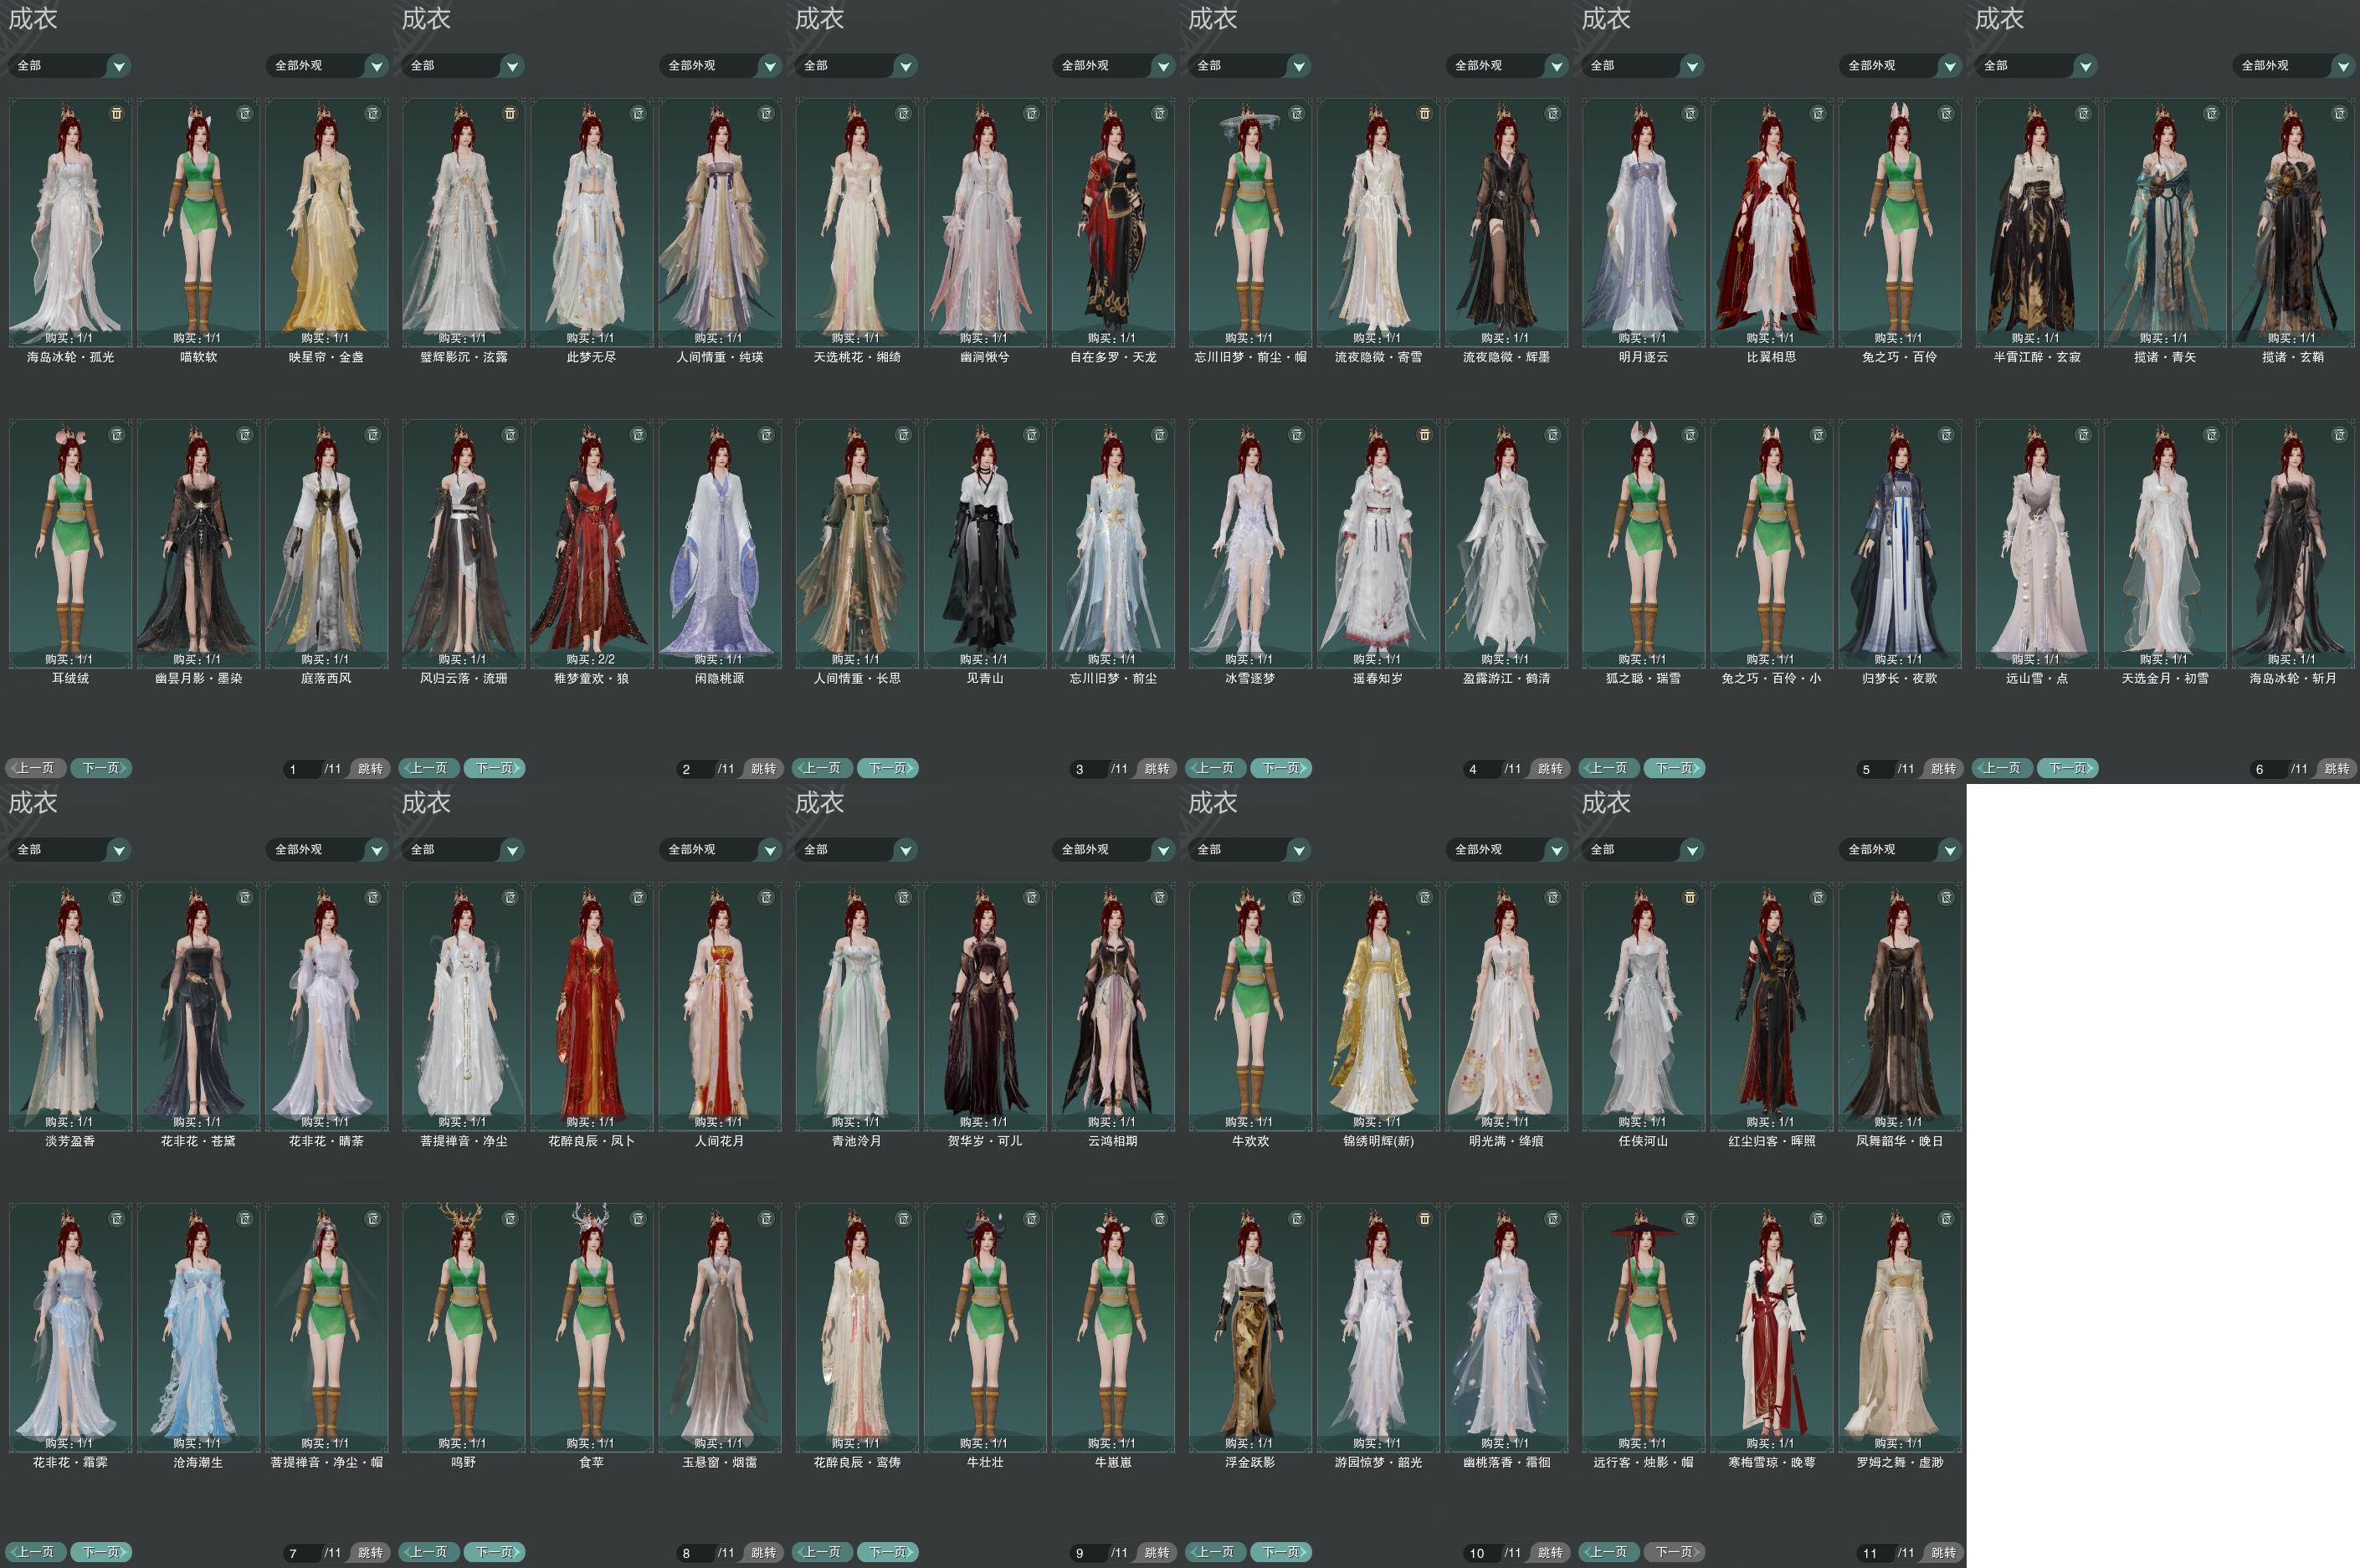Click 上一页 in the page 9 panel
The width and height of the screenshot is (2360, 1568).
823,1552
